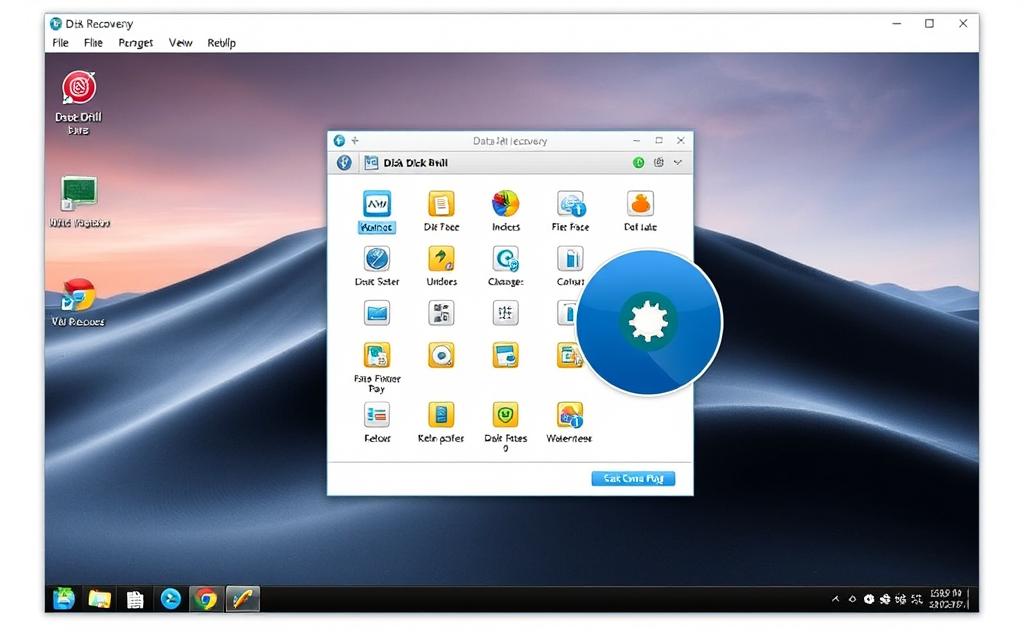The height and width of the screenshot is (640, 1024).
Task: Open the Dalc Seter disk icon
Action: (x=377, y=266)
